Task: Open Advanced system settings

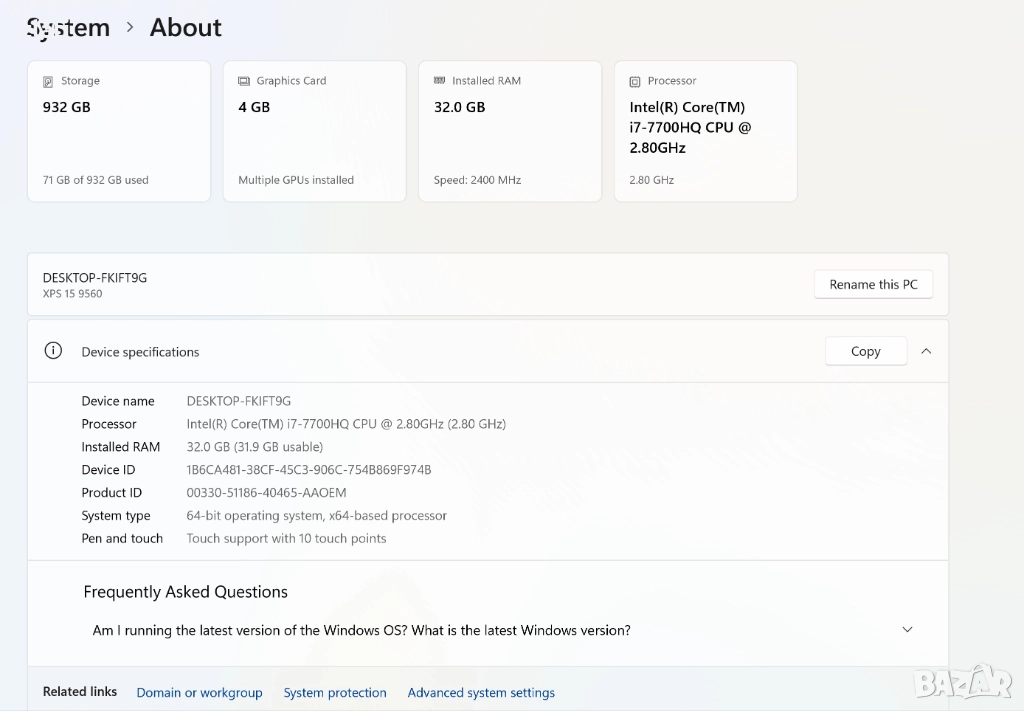Action: [481, 692]
